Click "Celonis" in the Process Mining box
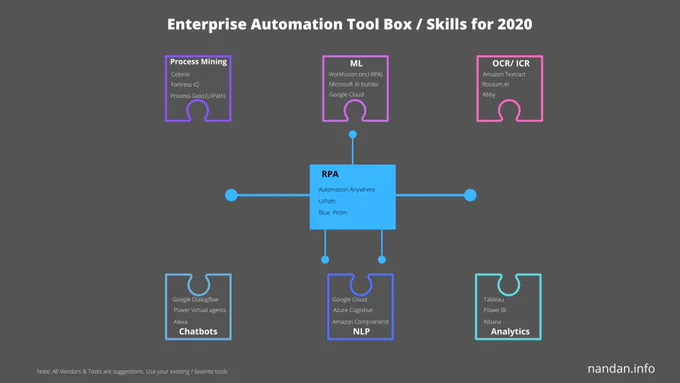Screen dimensions: 680x383 pyautogui.click(x=180, y=74)
